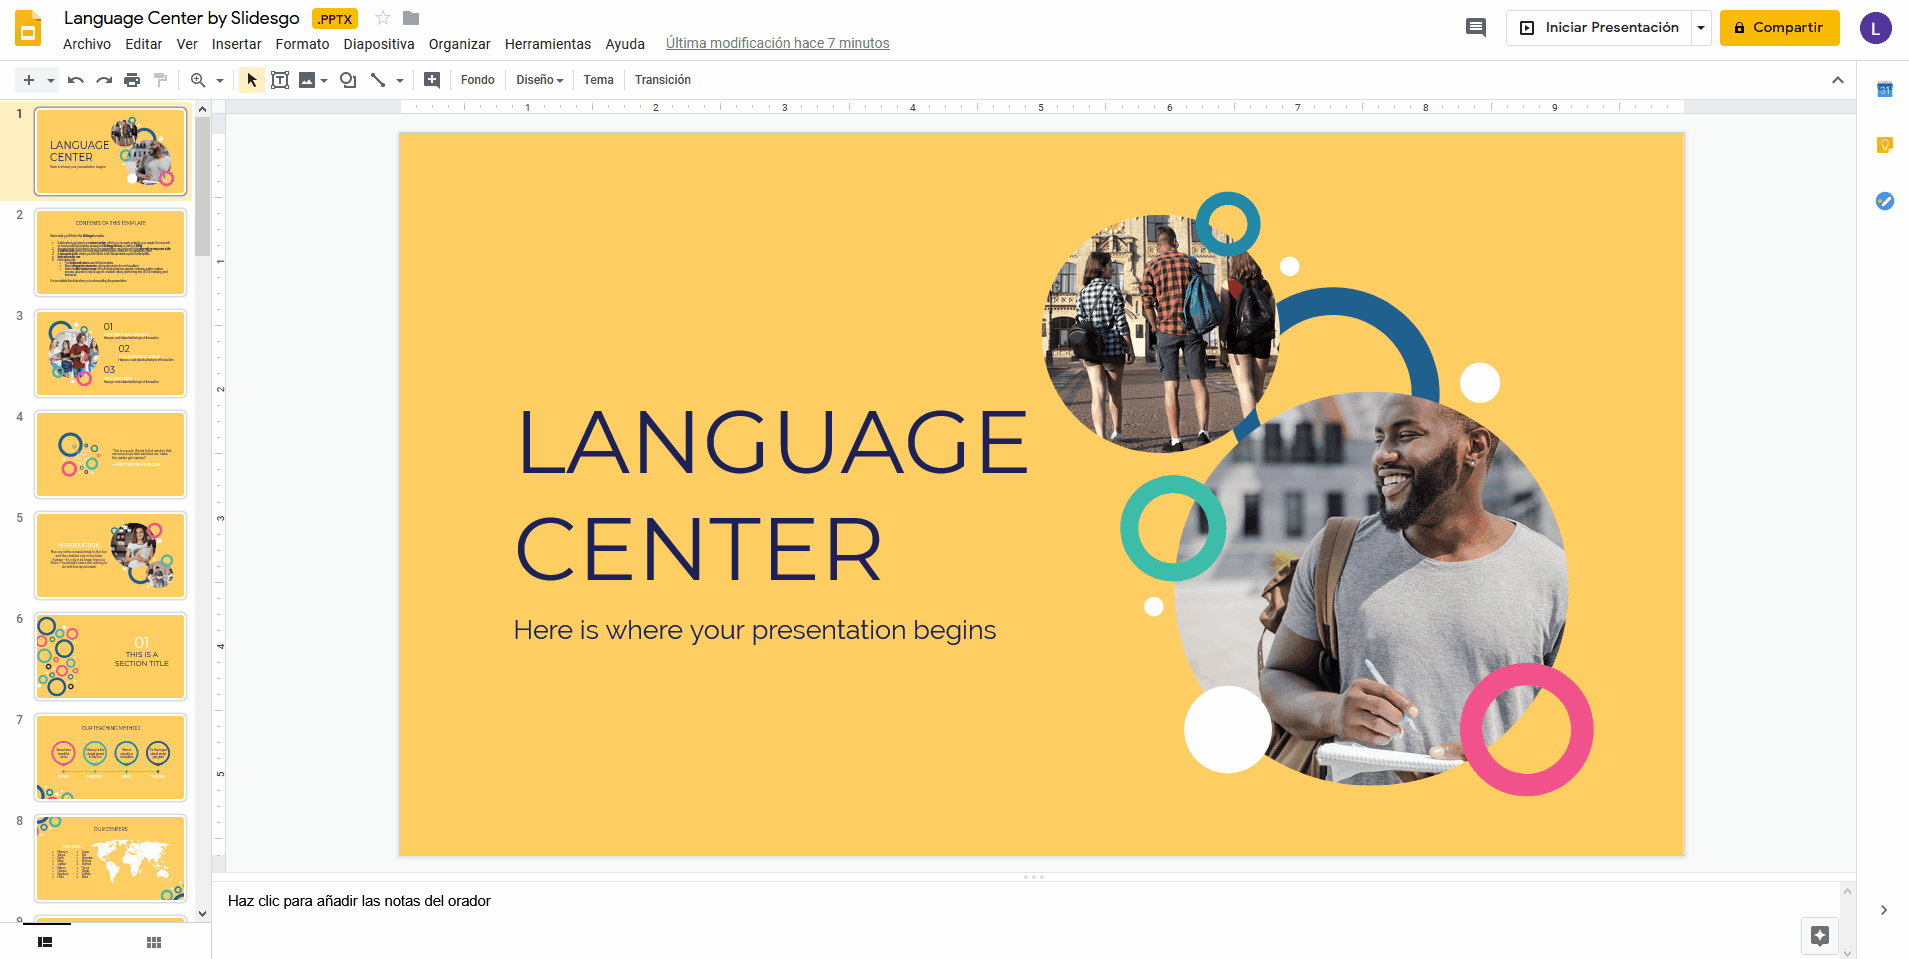
Task: Open the Herramientas menu
Action: click(548, 44)
